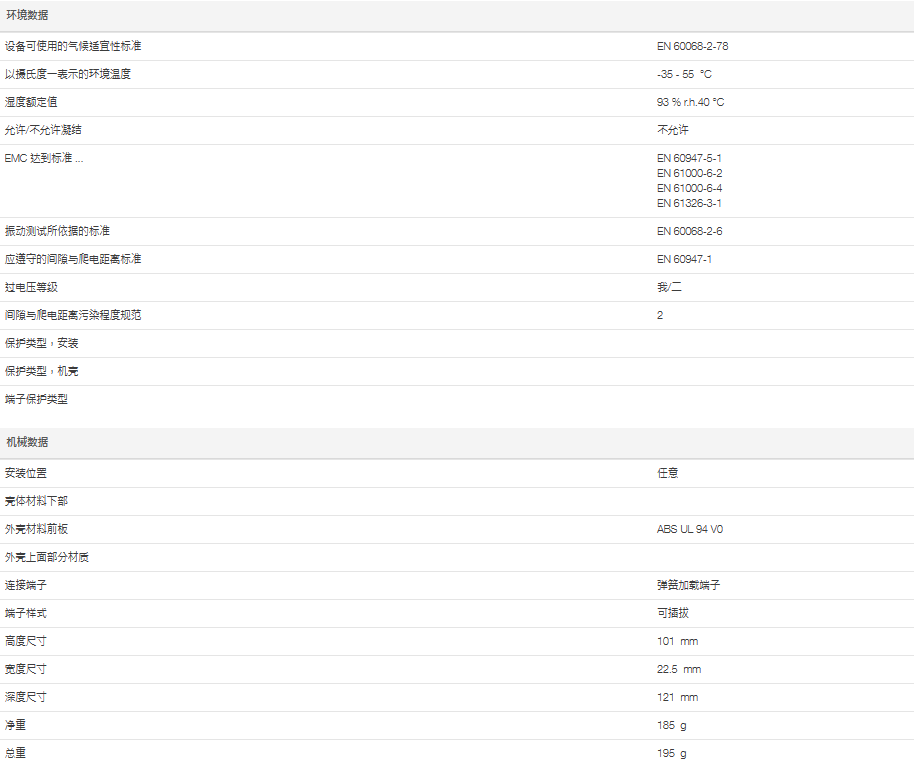Click the -35 - 55 °C temperature value
Viewport: 914px width, 772px height.
tap(684, 74)
